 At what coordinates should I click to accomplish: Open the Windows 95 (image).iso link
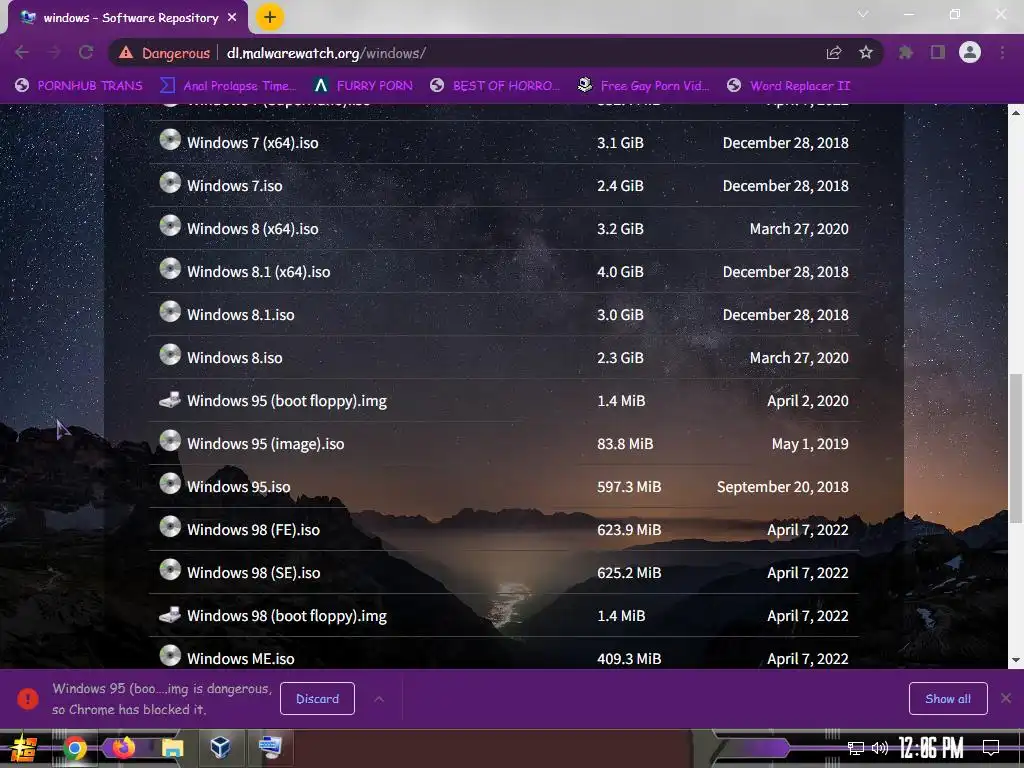point(265,444)
